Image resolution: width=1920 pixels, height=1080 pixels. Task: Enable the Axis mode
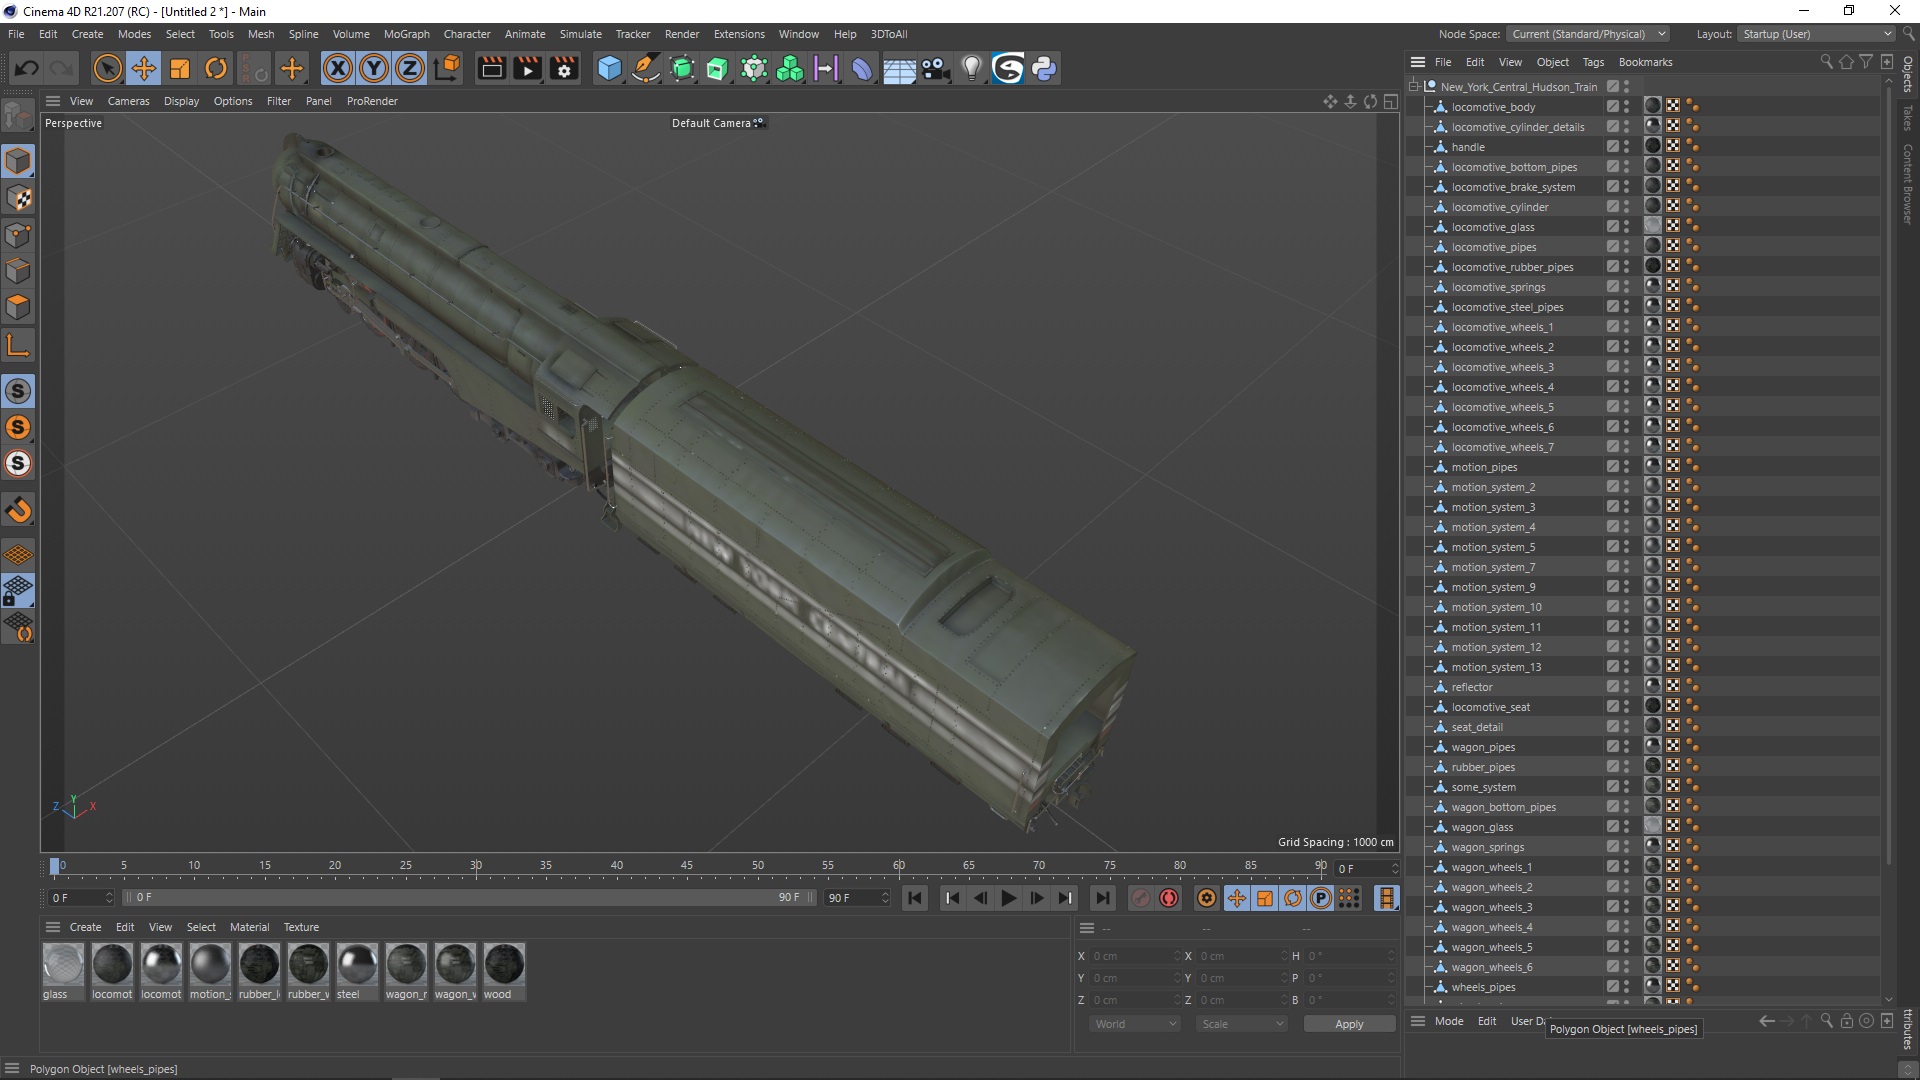click(x=18, y=346)
